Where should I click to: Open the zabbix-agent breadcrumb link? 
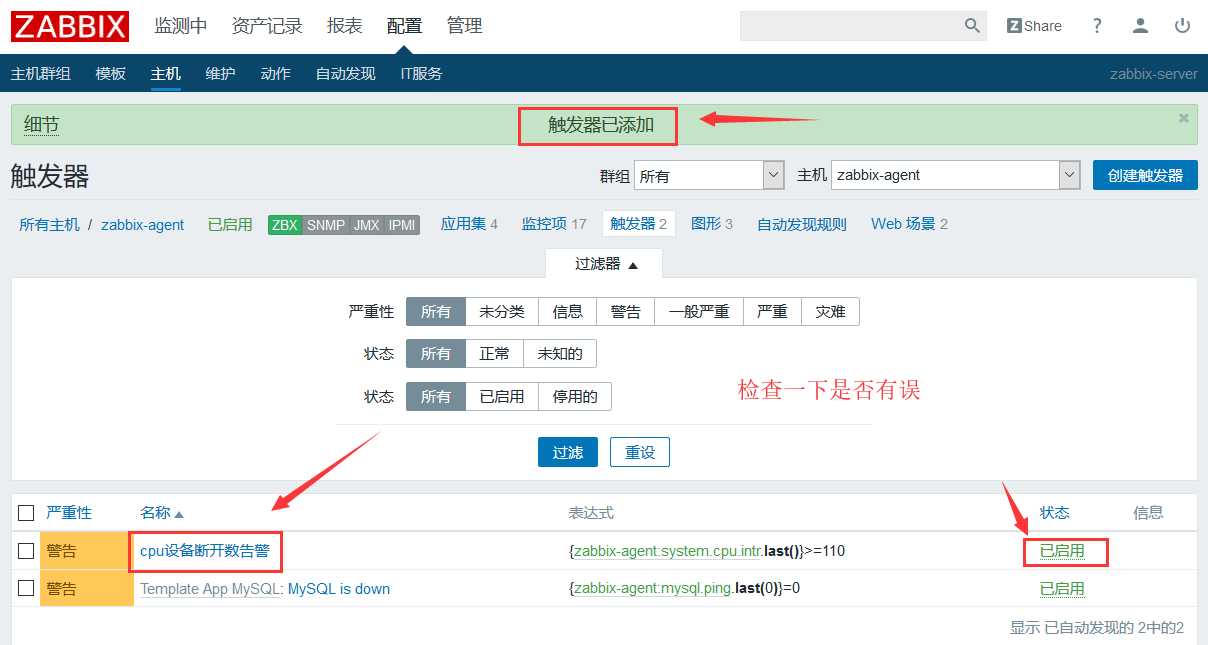click(143, 225)
